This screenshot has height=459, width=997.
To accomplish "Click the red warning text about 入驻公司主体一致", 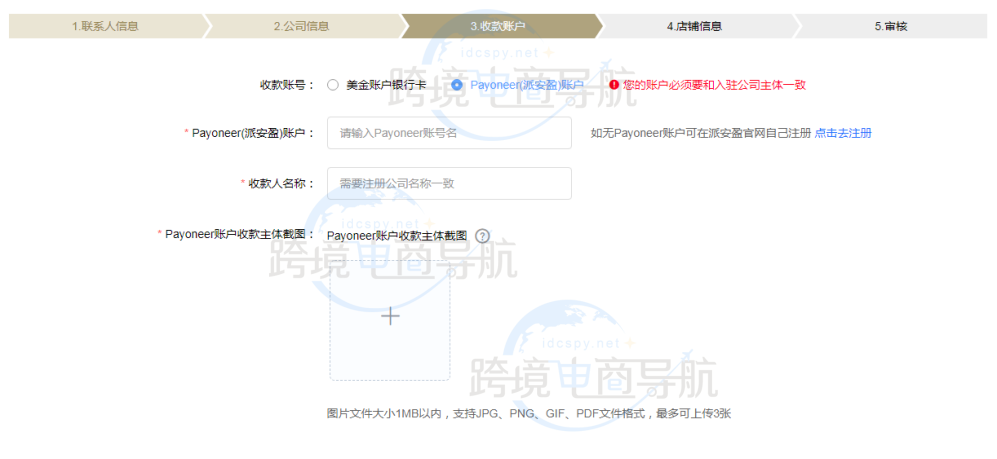I will coord(714,85).
